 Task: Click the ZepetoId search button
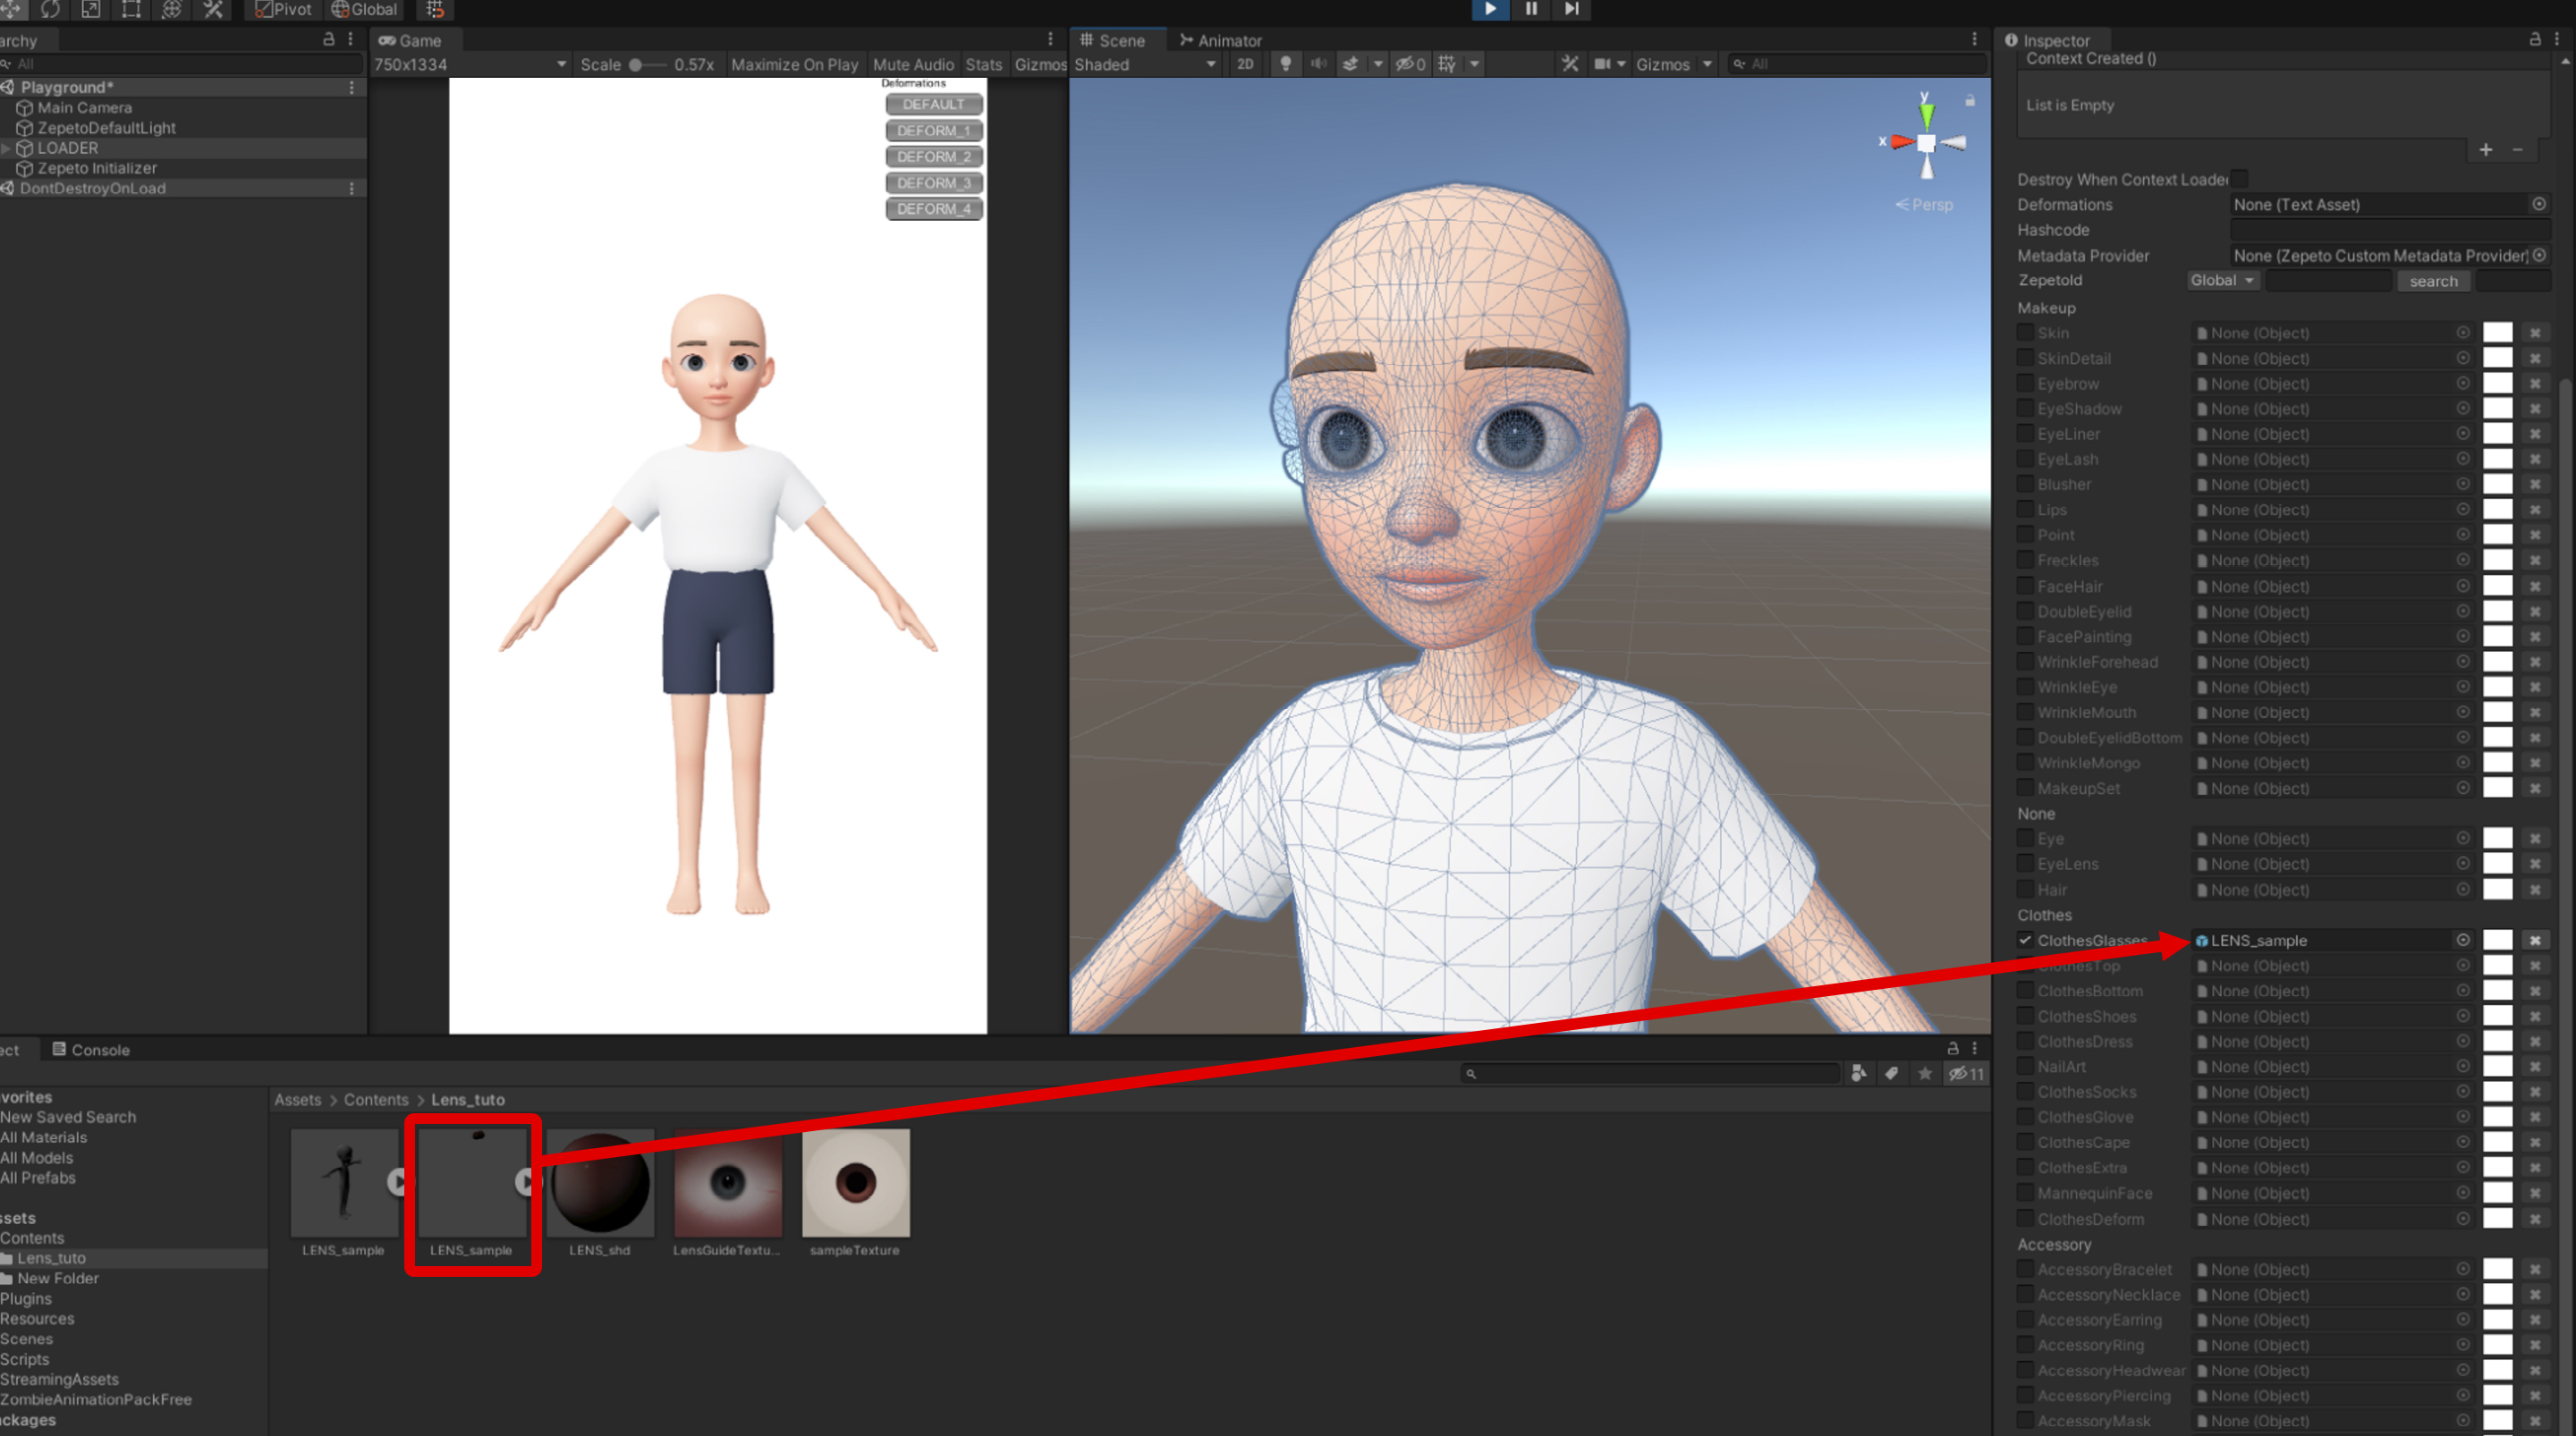click(2433, 281)
